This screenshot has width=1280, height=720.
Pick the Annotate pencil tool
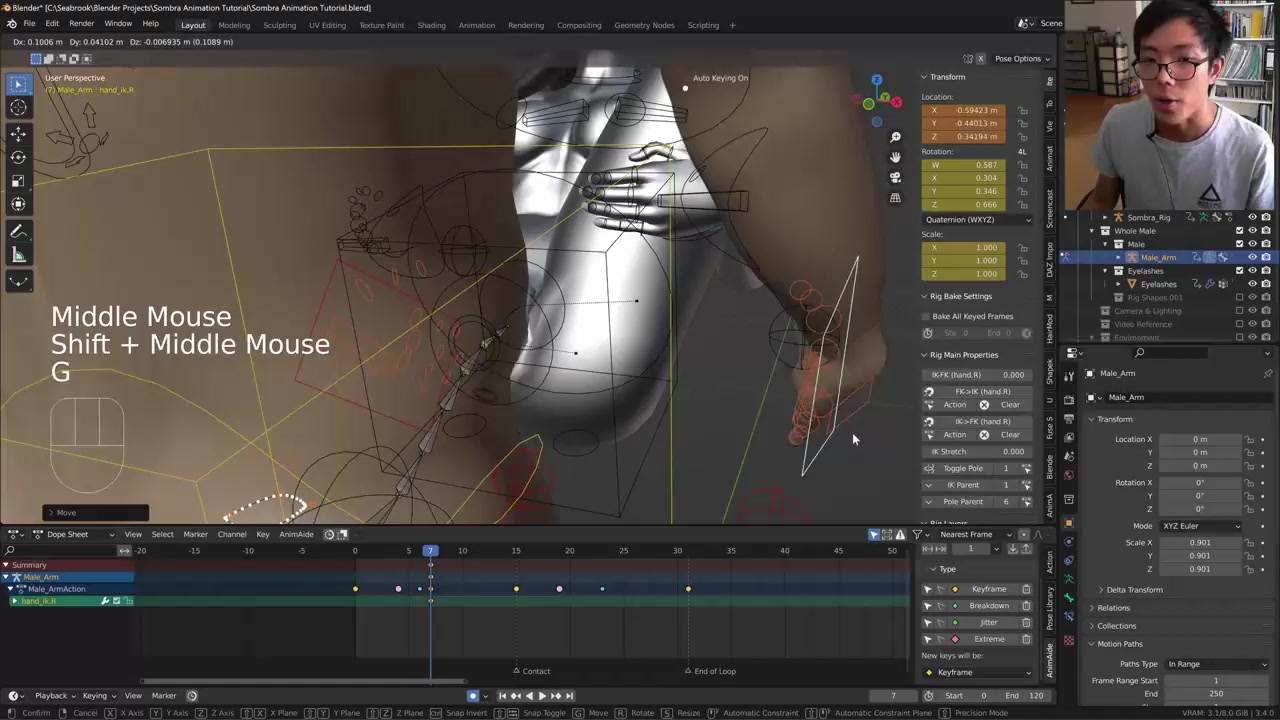coord(18,232)
